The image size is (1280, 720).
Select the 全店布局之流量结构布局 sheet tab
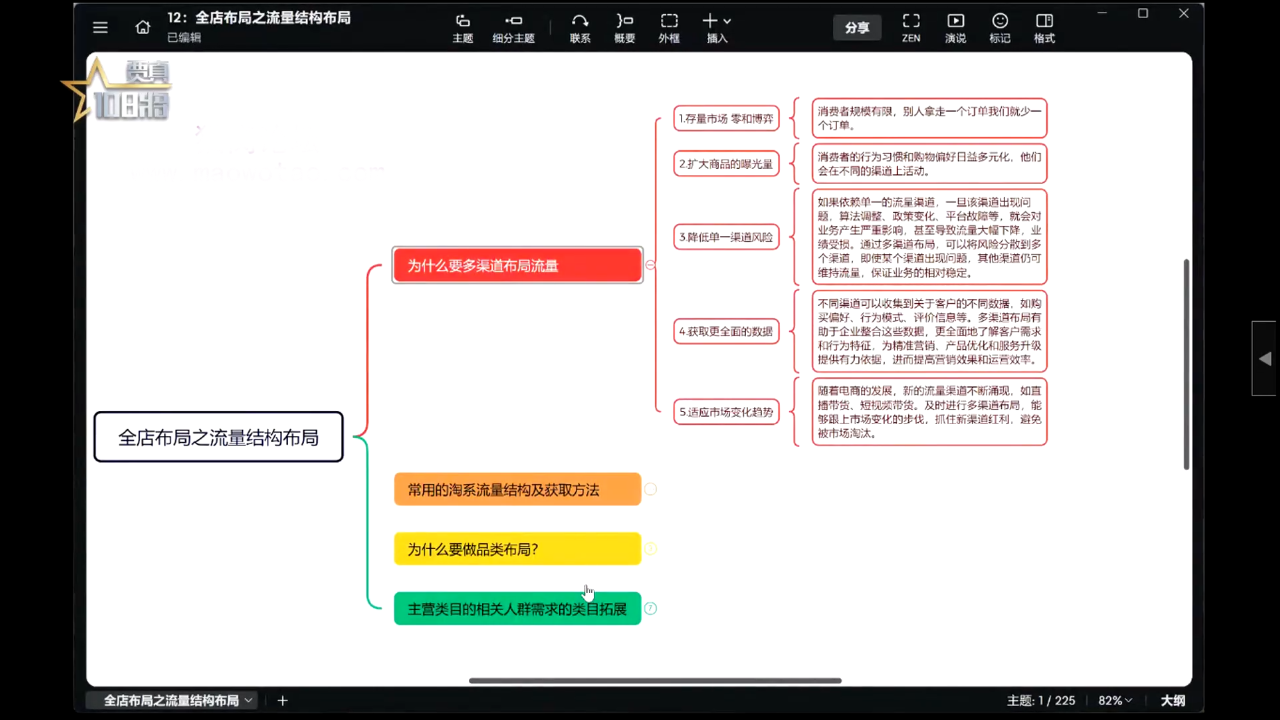[x=171, y=701]
